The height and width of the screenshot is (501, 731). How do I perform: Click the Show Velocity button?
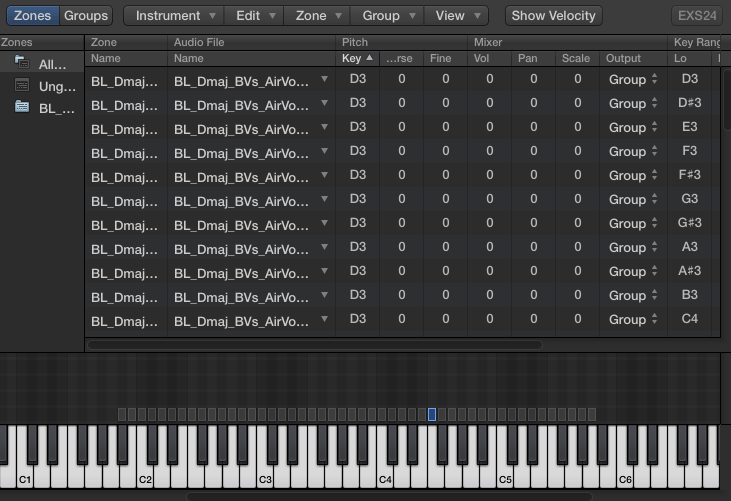pyautogui.click(x=553, y=15)
